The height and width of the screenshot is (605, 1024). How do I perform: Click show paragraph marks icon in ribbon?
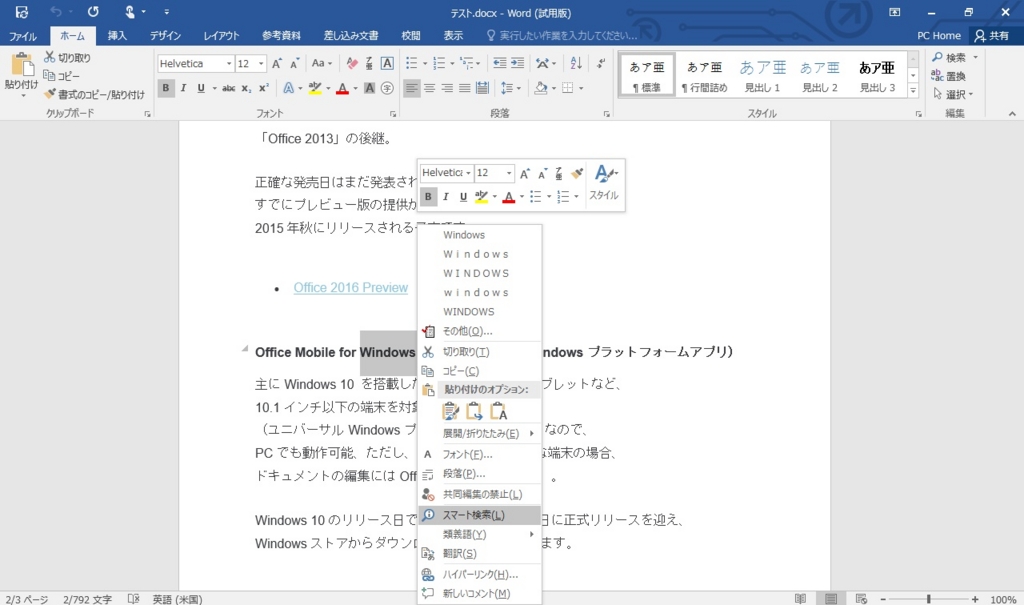pyautogui.click(x=600, y=63)
